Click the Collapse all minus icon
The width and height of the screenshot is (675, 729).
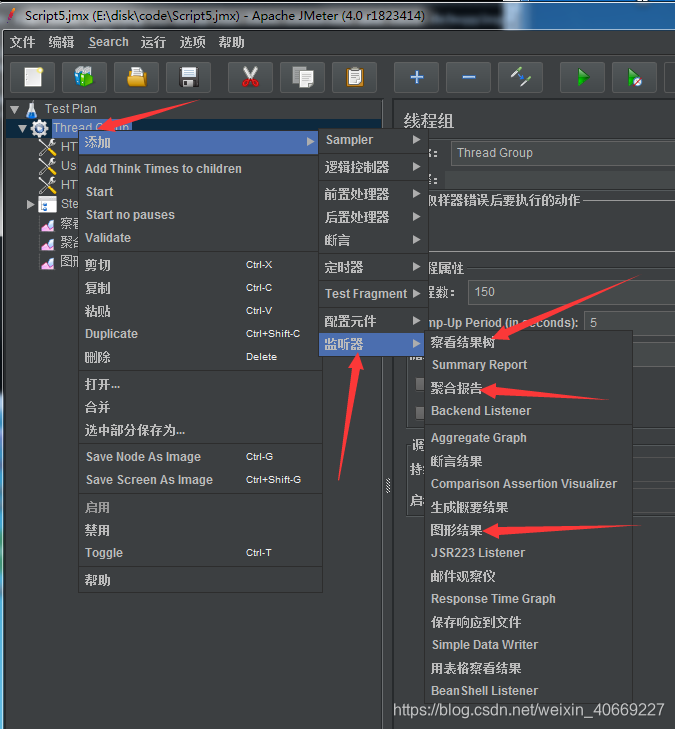click(468, 77)
